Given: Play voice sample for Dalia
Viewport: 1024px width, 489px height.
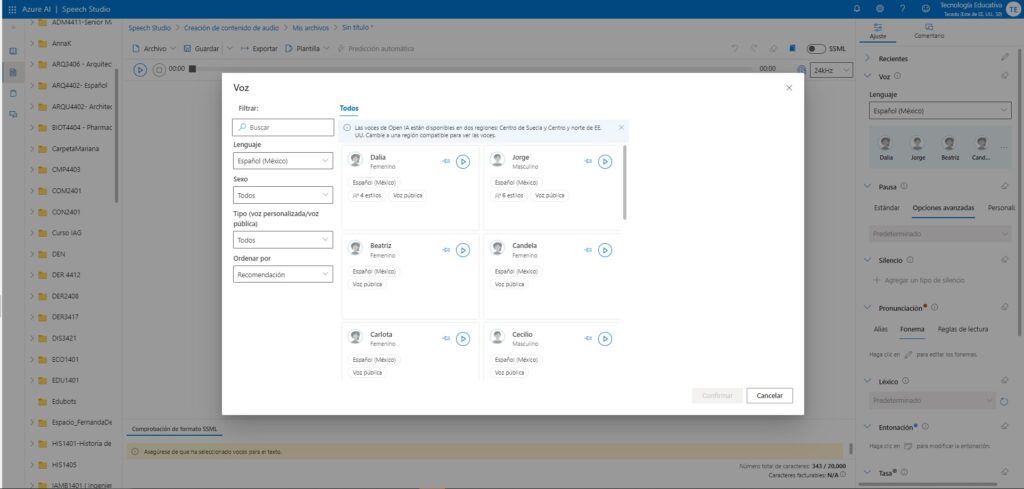Looking at the screenshot, I should tap(463, 162).
